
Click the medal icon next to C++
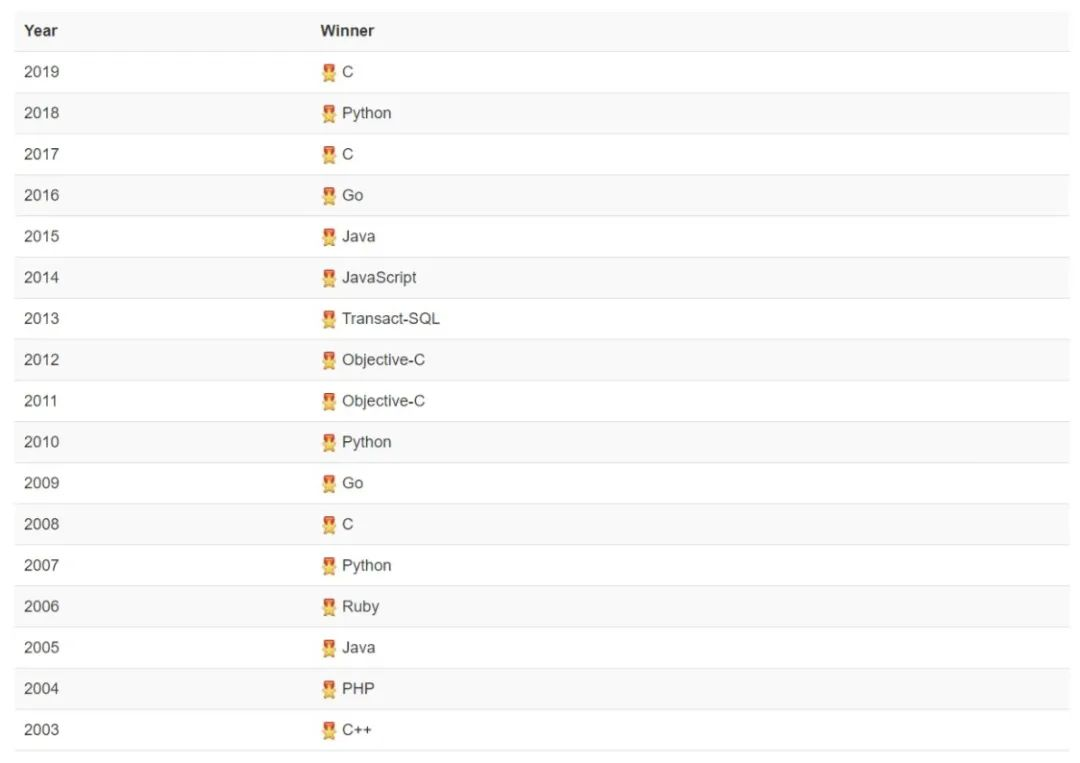329,730
